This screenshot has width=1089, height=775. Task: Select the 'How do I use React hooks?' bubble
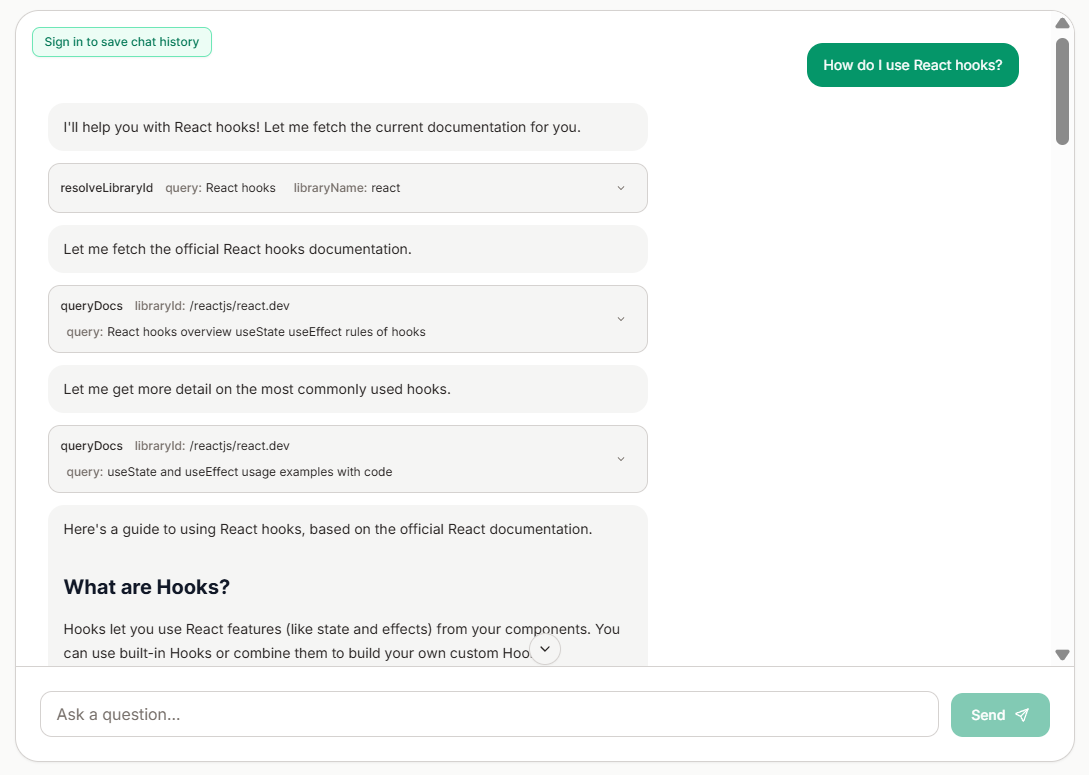point(913,65)
